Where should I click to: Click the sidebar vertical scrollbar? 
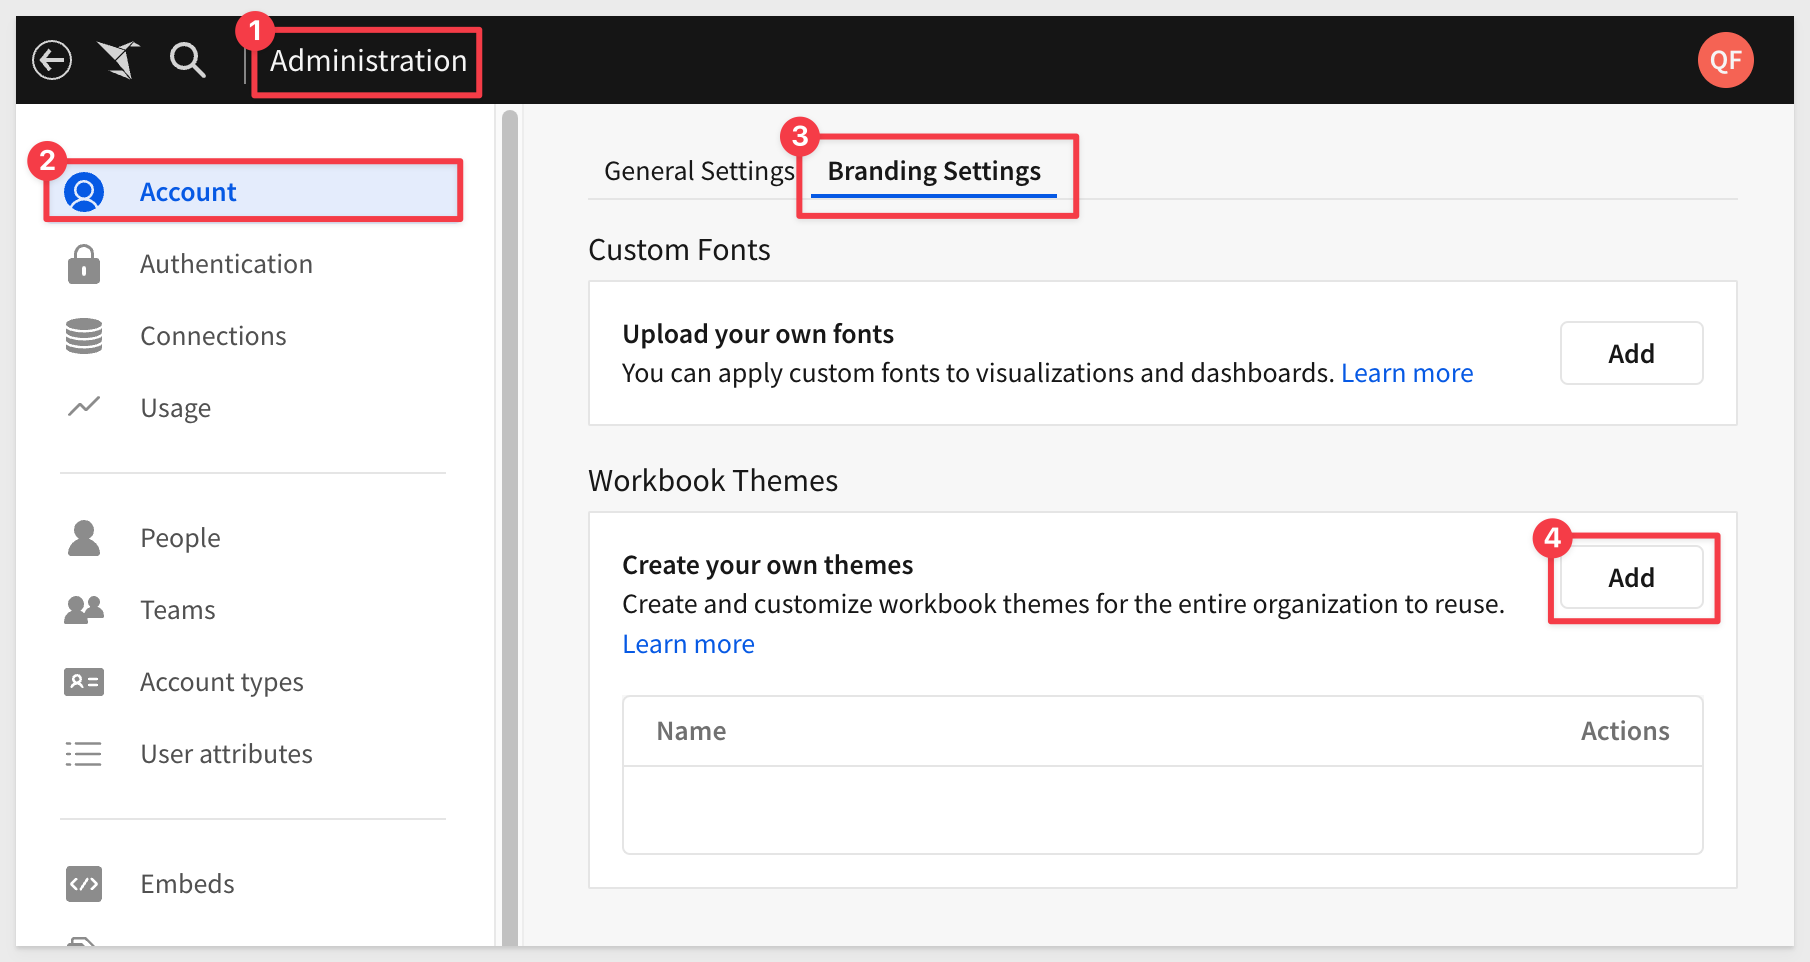pyautogui.click(x=510, y=528)
